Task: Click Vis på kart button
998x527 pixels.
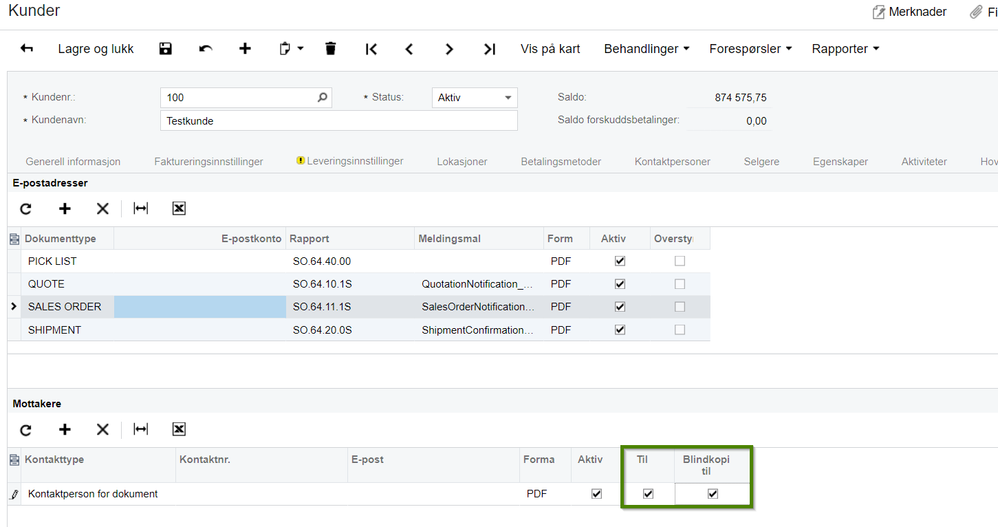Action: pos(550,49)
